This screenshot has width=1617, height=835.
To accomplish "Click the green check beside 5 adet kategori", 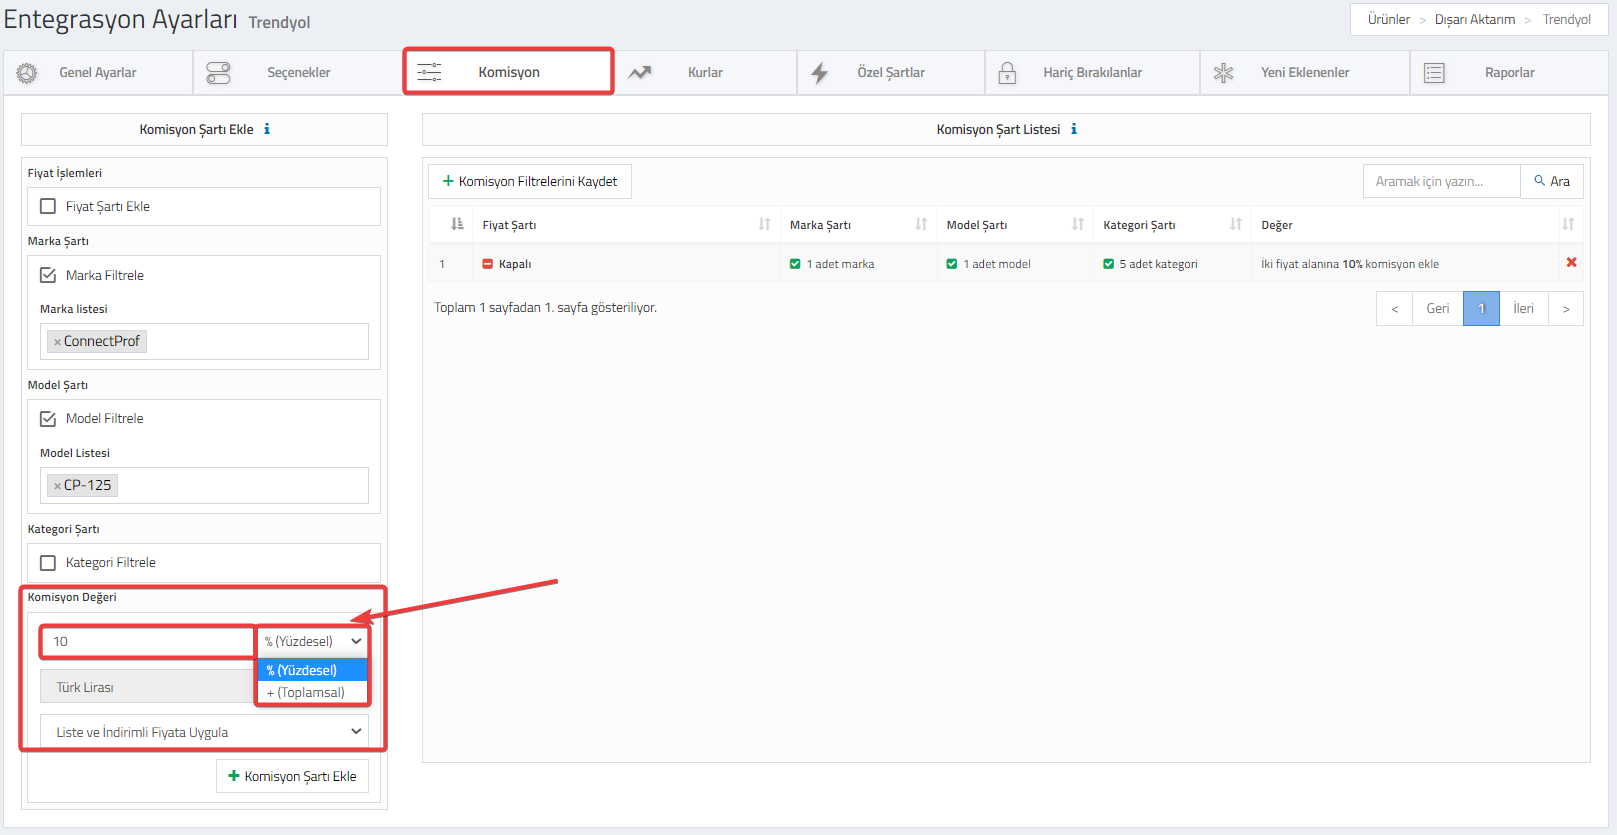I will point(1108,264).
